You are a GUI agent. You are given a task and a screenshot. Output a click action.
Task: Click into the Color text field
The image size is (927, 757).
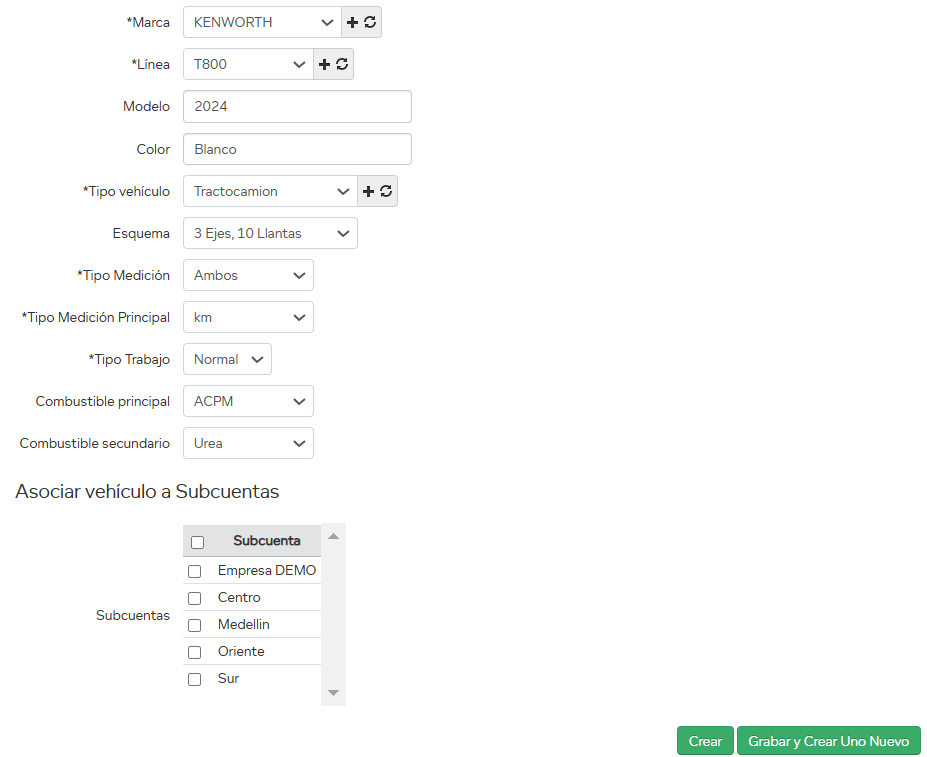coord(297,149)
